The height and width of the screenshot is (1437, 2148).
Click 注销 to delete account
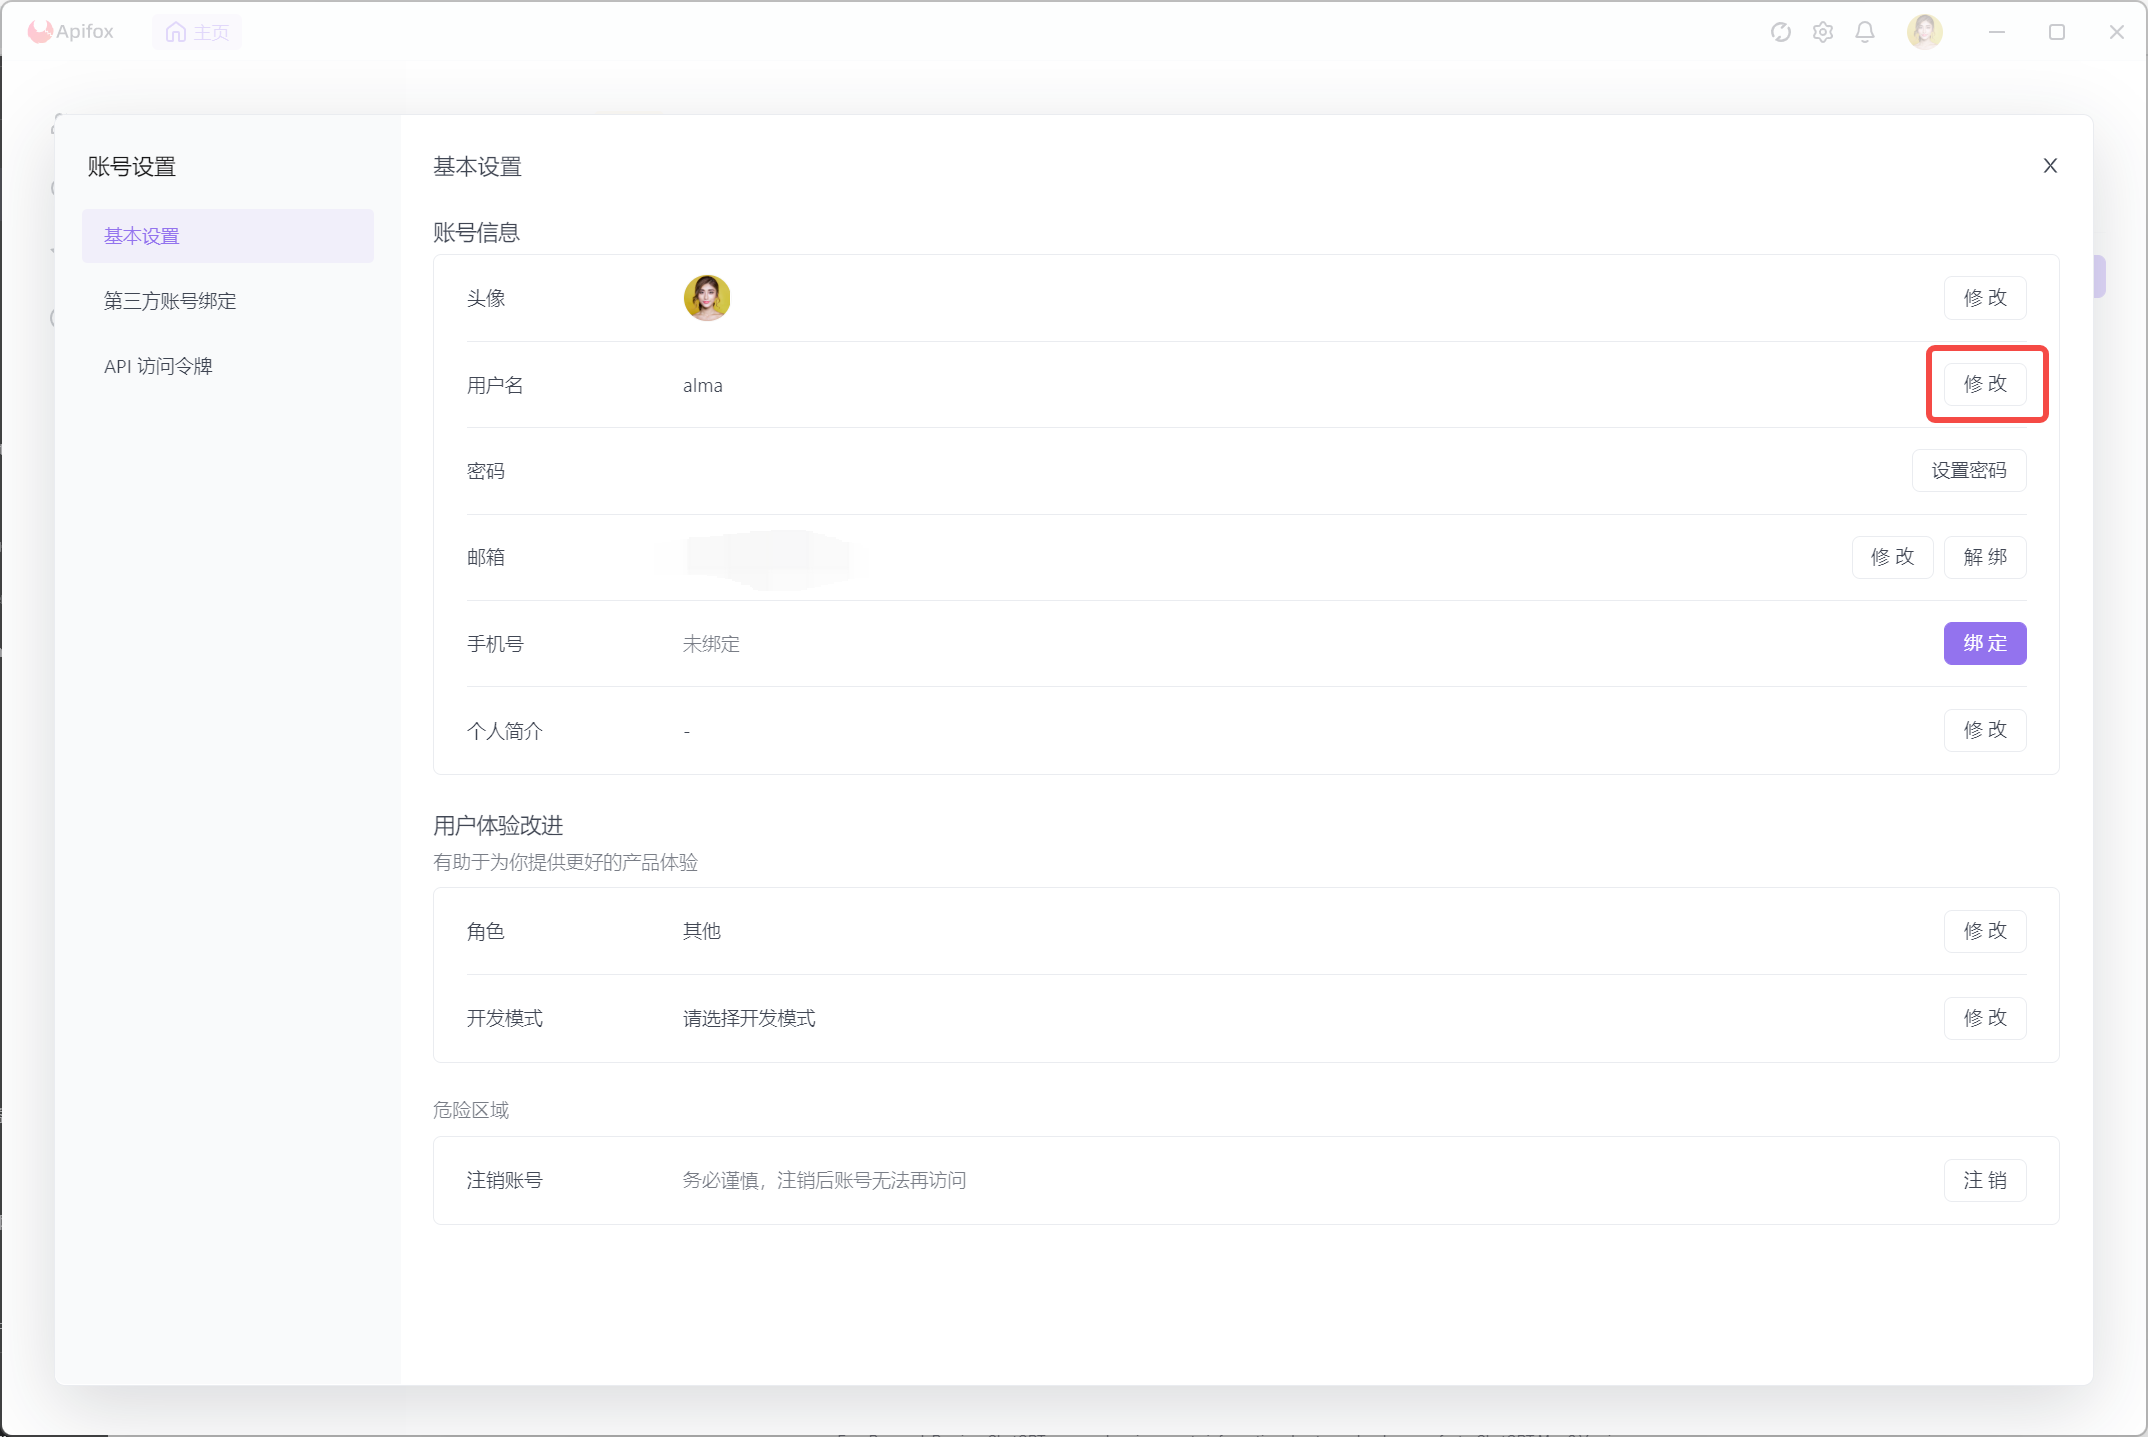(1984, 1180)
